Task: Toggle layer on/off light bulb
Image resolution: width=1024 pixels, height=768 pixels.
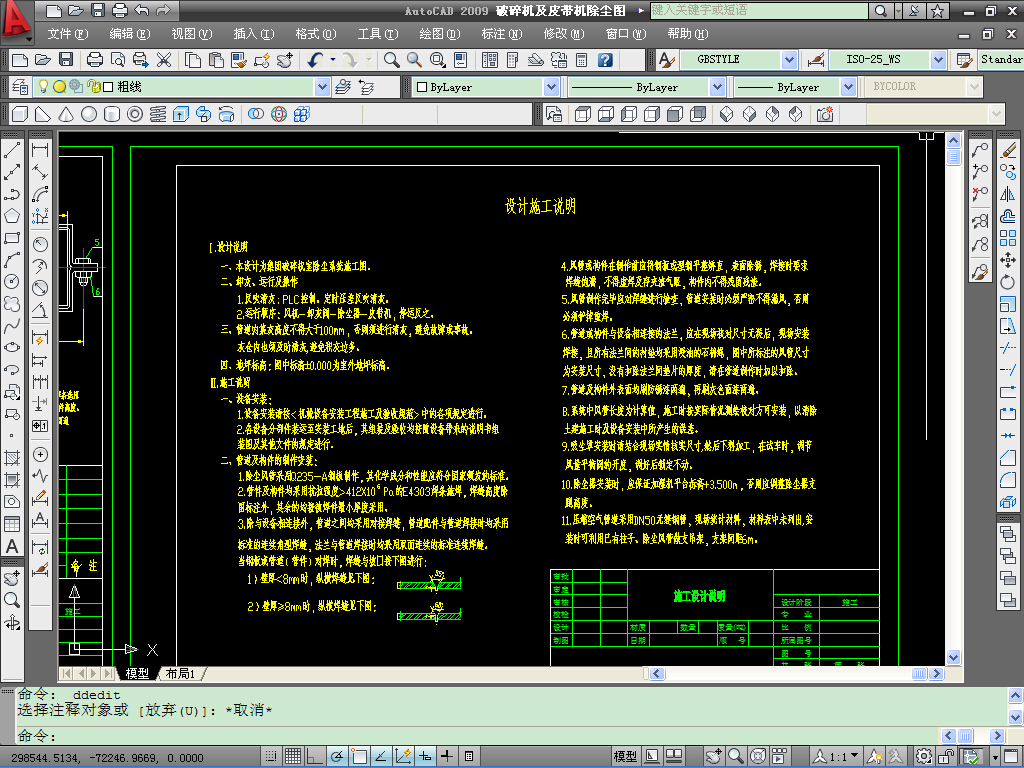Action: (x=44, y=86)
